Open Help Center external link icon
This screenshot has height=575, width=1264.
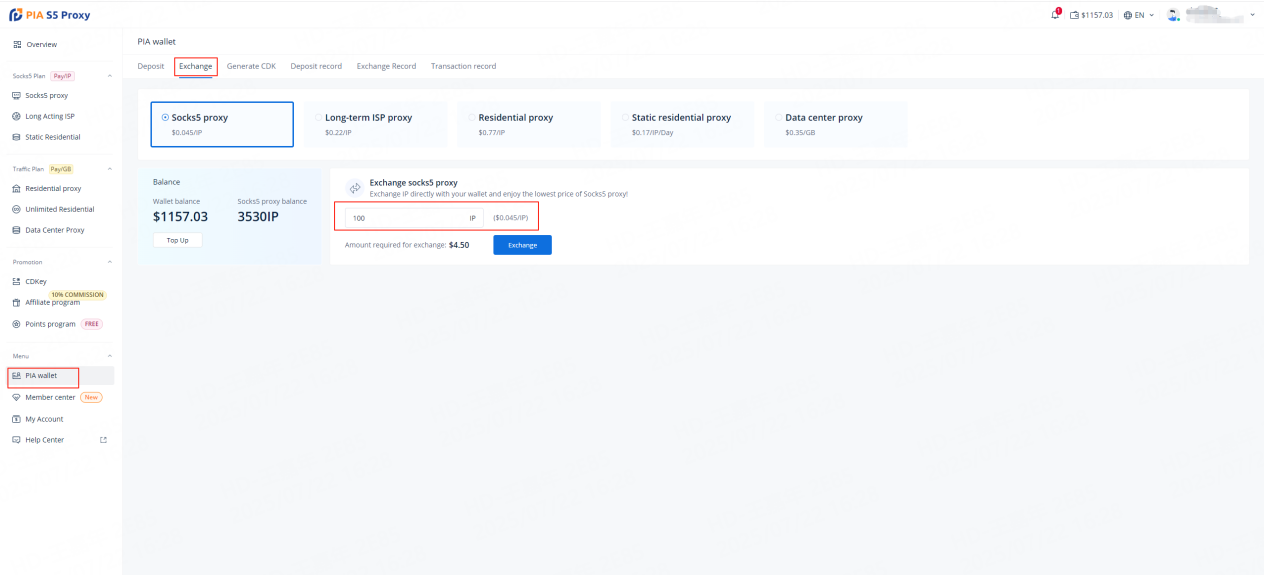(x=103, y=440)
